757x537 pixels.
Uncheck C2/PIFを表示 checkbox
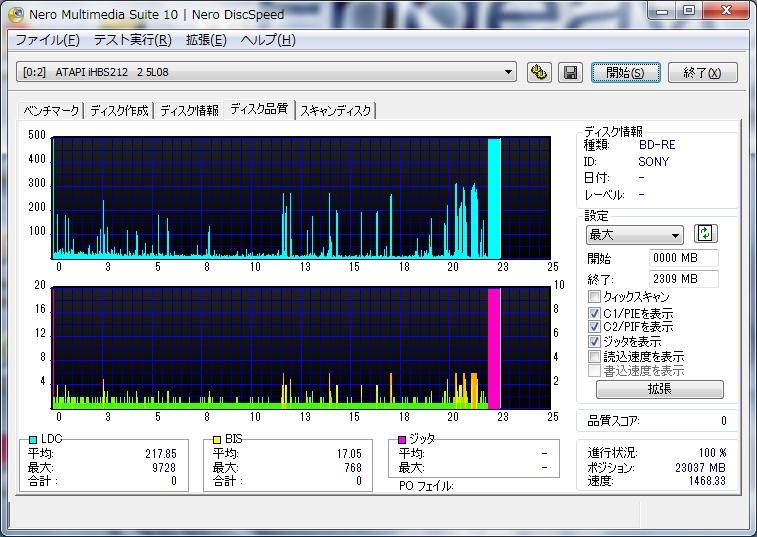594,326
